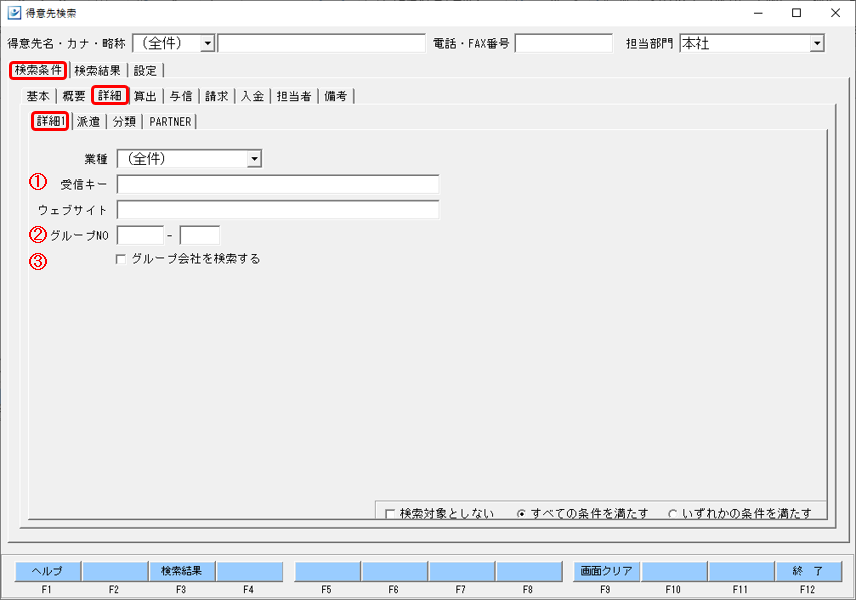This screenshot has width=856, height=601.
Task: Click the 終了 F12 button
Action: pos(808,571)
